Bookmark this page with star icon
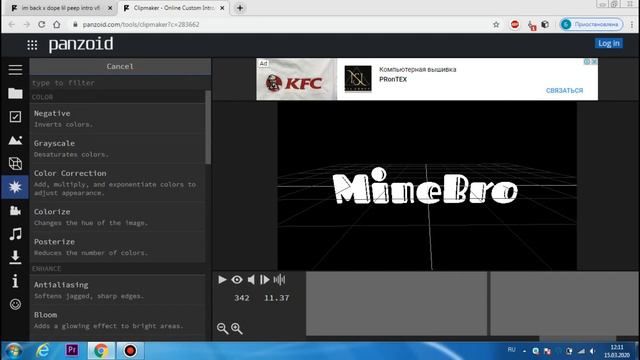Image resolution: width=640 pixels, height=360 pixels. 496,24
